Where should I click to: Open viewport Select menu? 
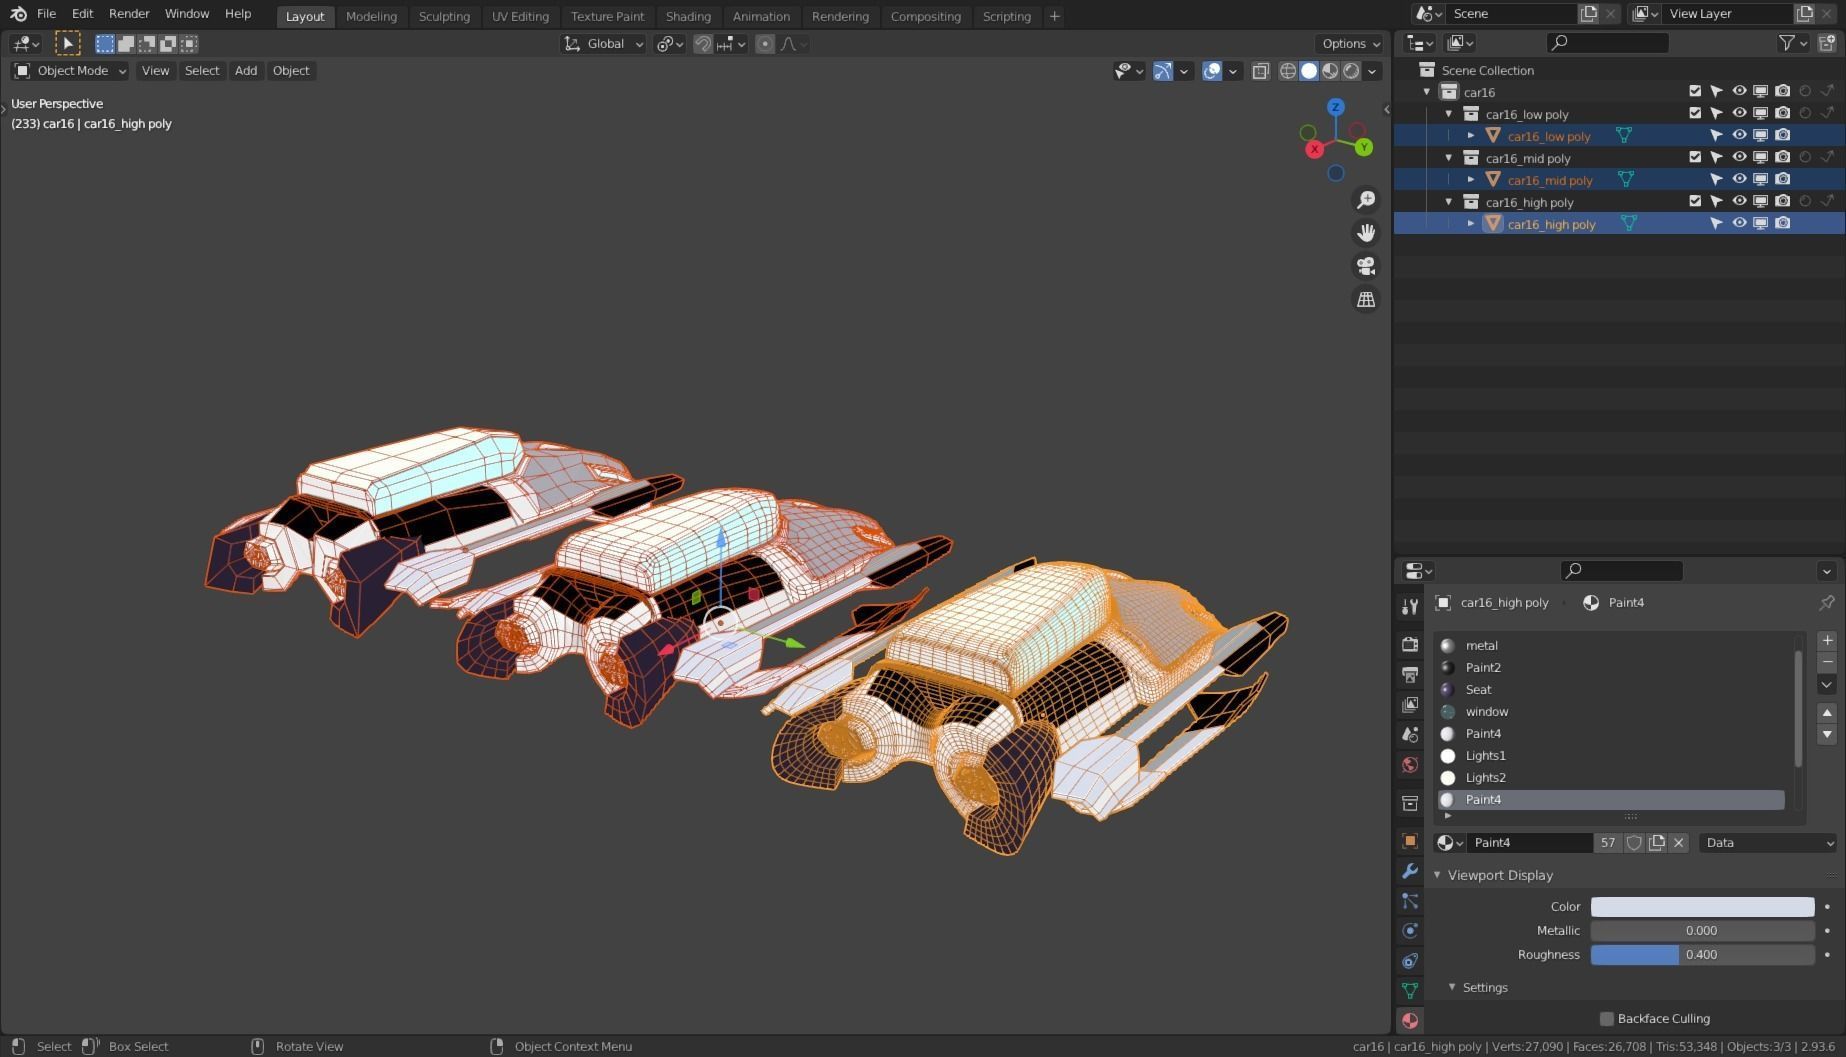[202, 71]
